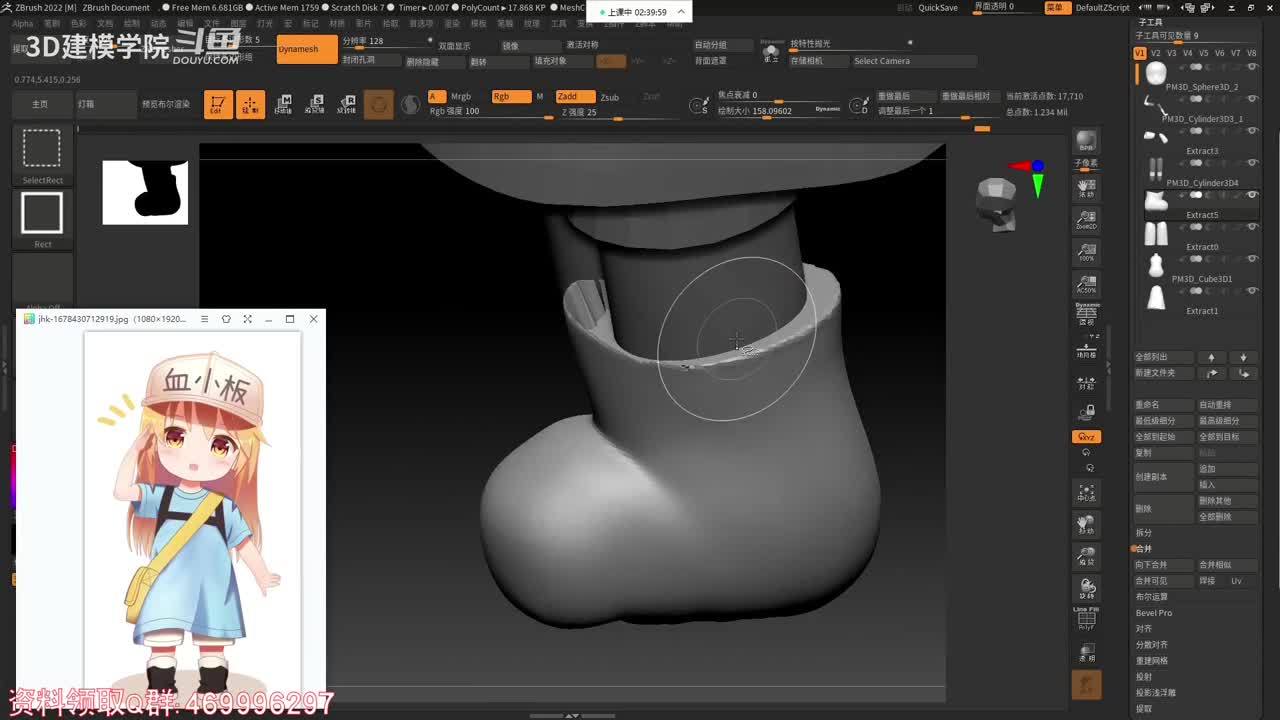The height and width of the screenshot is (720, 1280).
Task: Click the Zoom2D view icon
Action: [1086, 220]
